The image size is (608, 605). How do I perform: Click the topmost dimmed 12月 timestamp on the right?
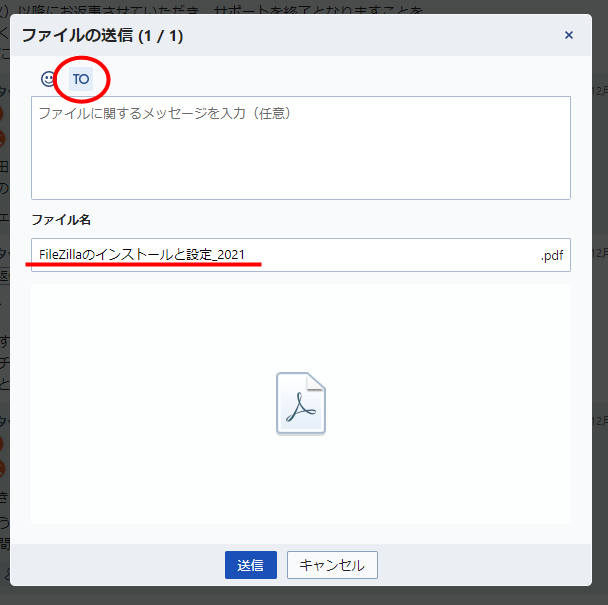[599, 90]
